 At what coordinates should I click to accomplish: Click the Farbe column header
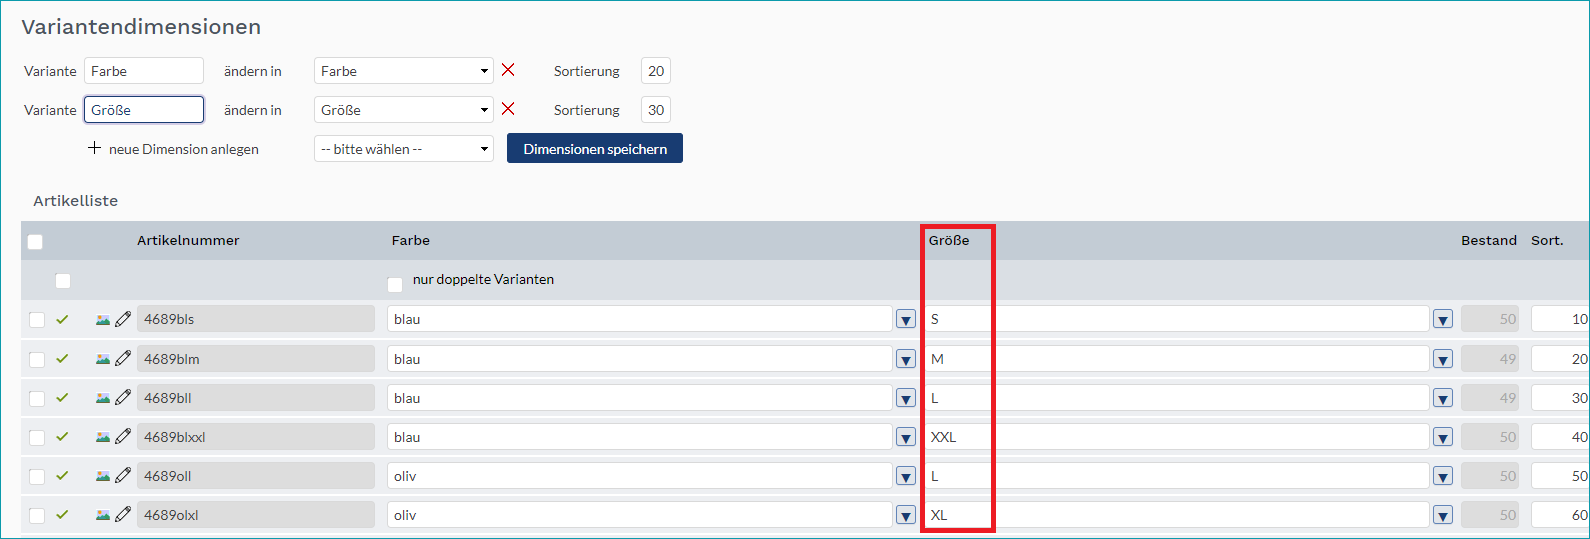(411, 240)
